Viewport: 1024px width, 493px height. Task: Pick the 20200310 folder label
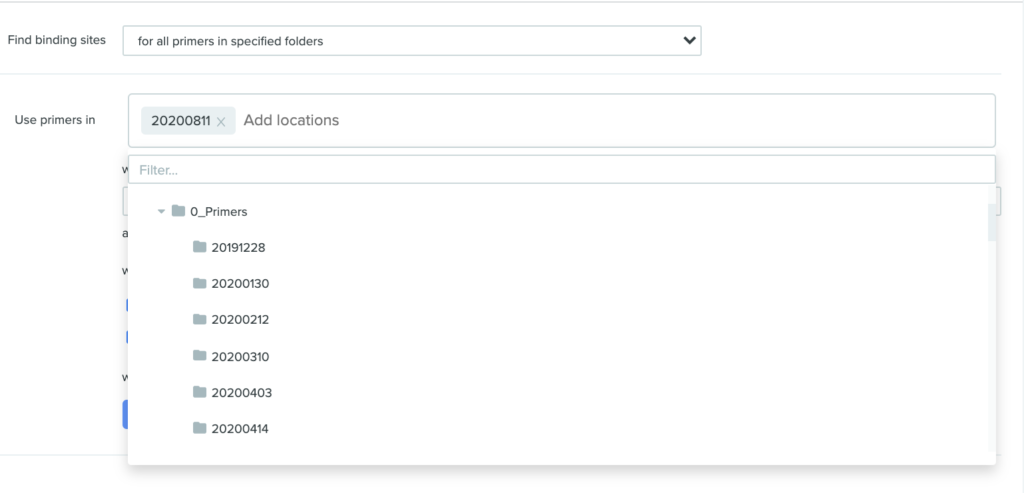point(240,357)
